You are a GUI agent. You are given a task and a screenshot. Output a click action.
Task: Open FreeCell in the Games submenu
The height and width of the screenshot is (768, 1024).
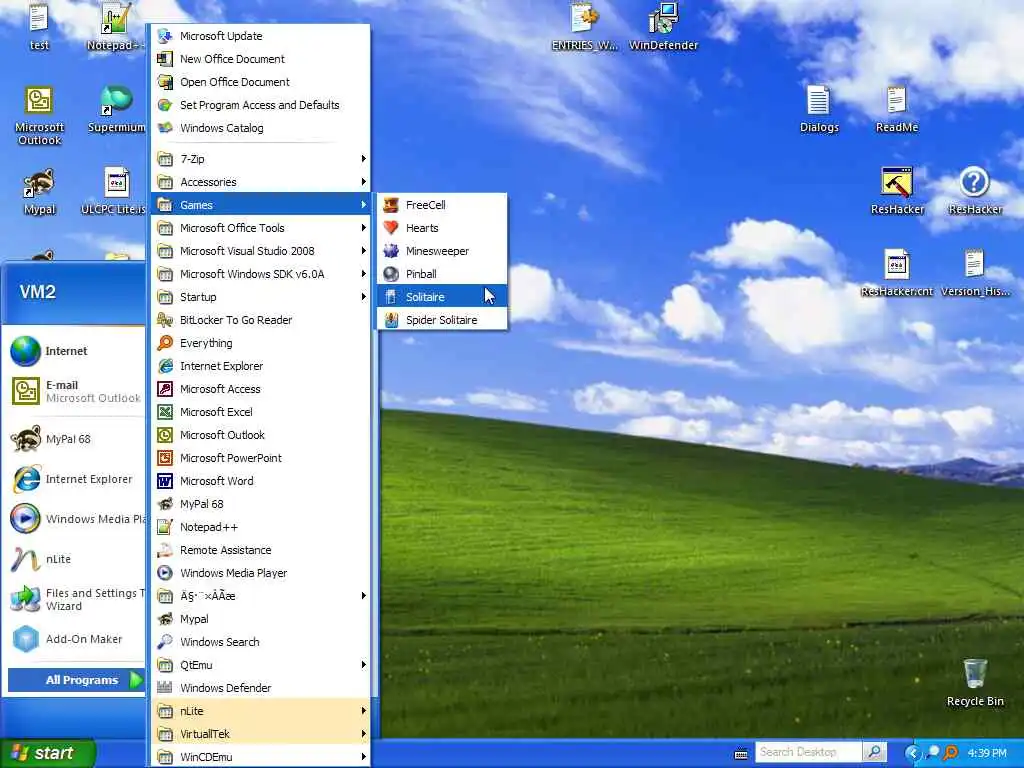point(442,205)
